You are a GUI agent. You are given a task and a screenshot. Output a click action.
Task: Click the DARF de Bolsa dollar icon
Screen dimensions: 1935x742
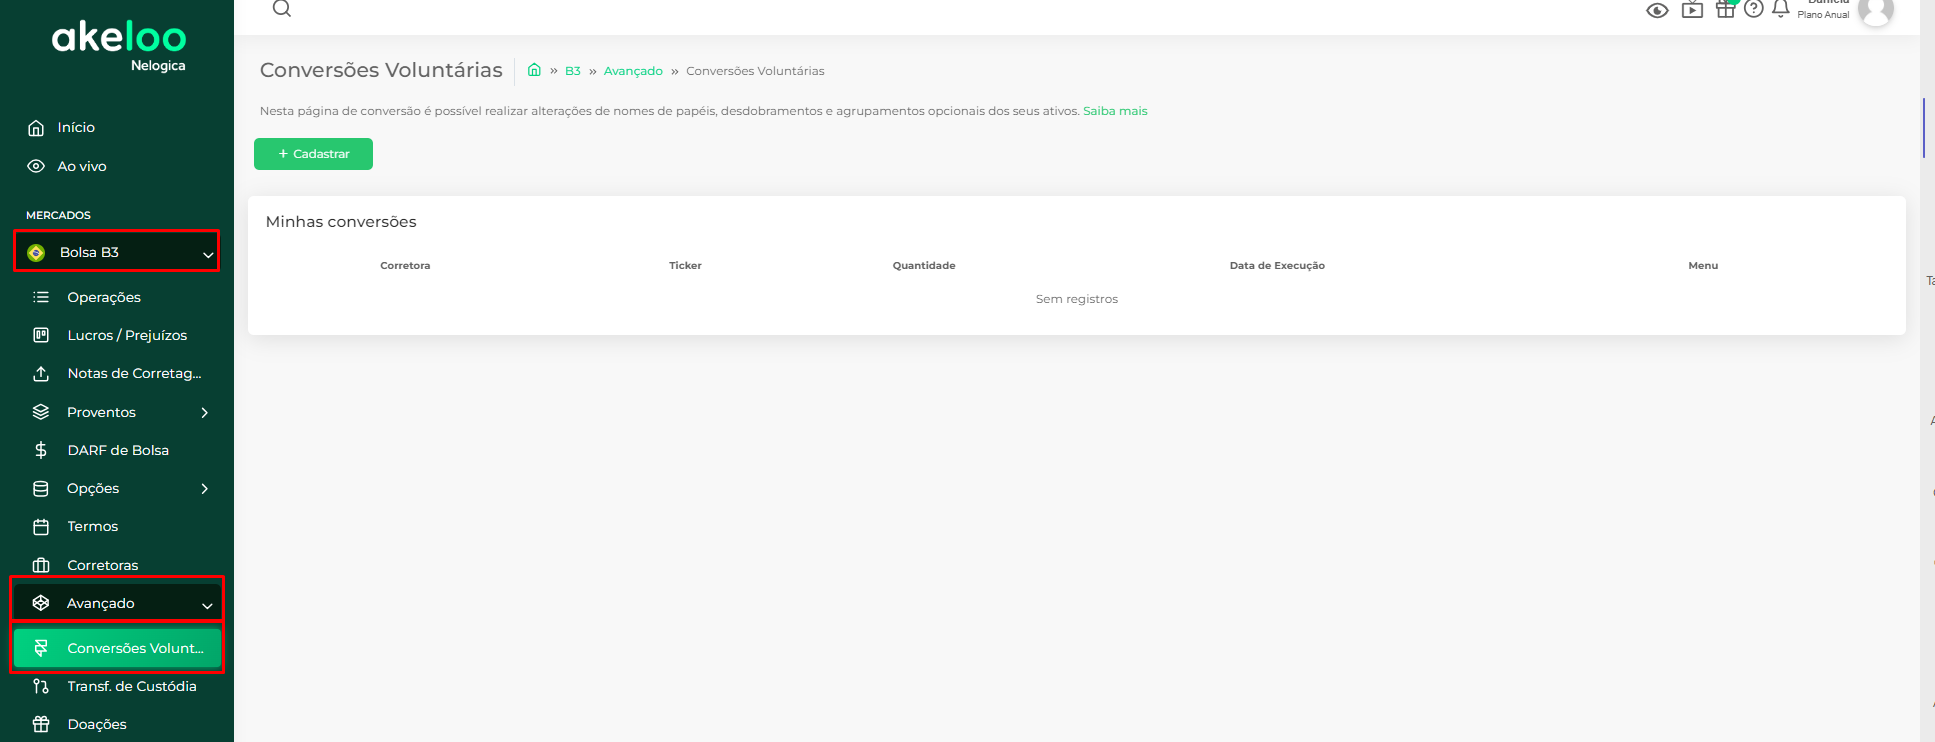pyautogui.click(x=41, y=450)
